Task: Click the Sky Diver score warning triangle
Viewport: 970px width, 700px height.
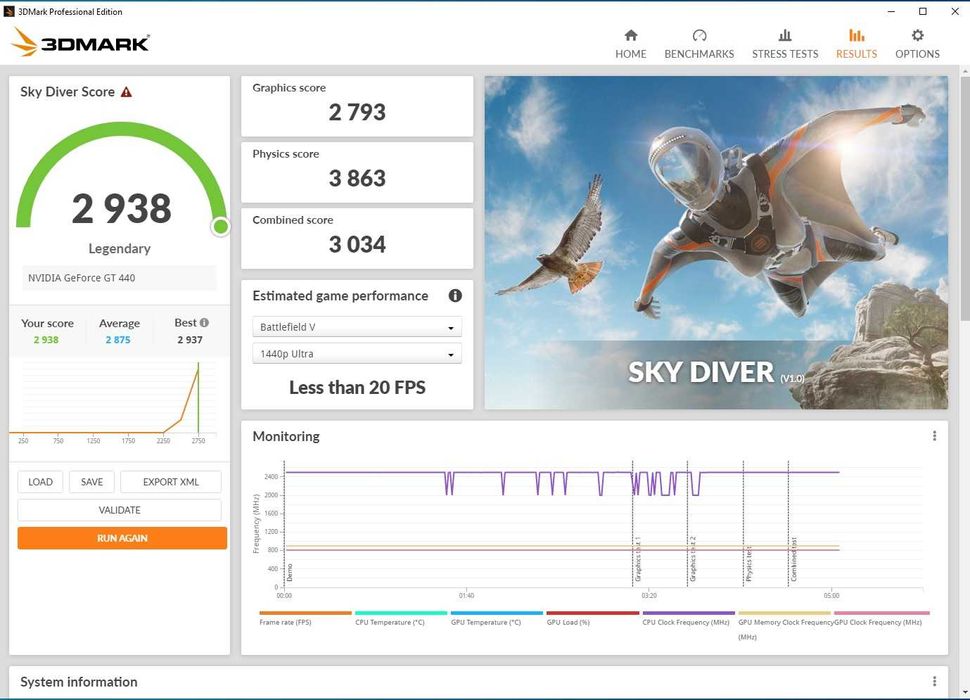Action: pyautogui.click(x=126, y=92)
